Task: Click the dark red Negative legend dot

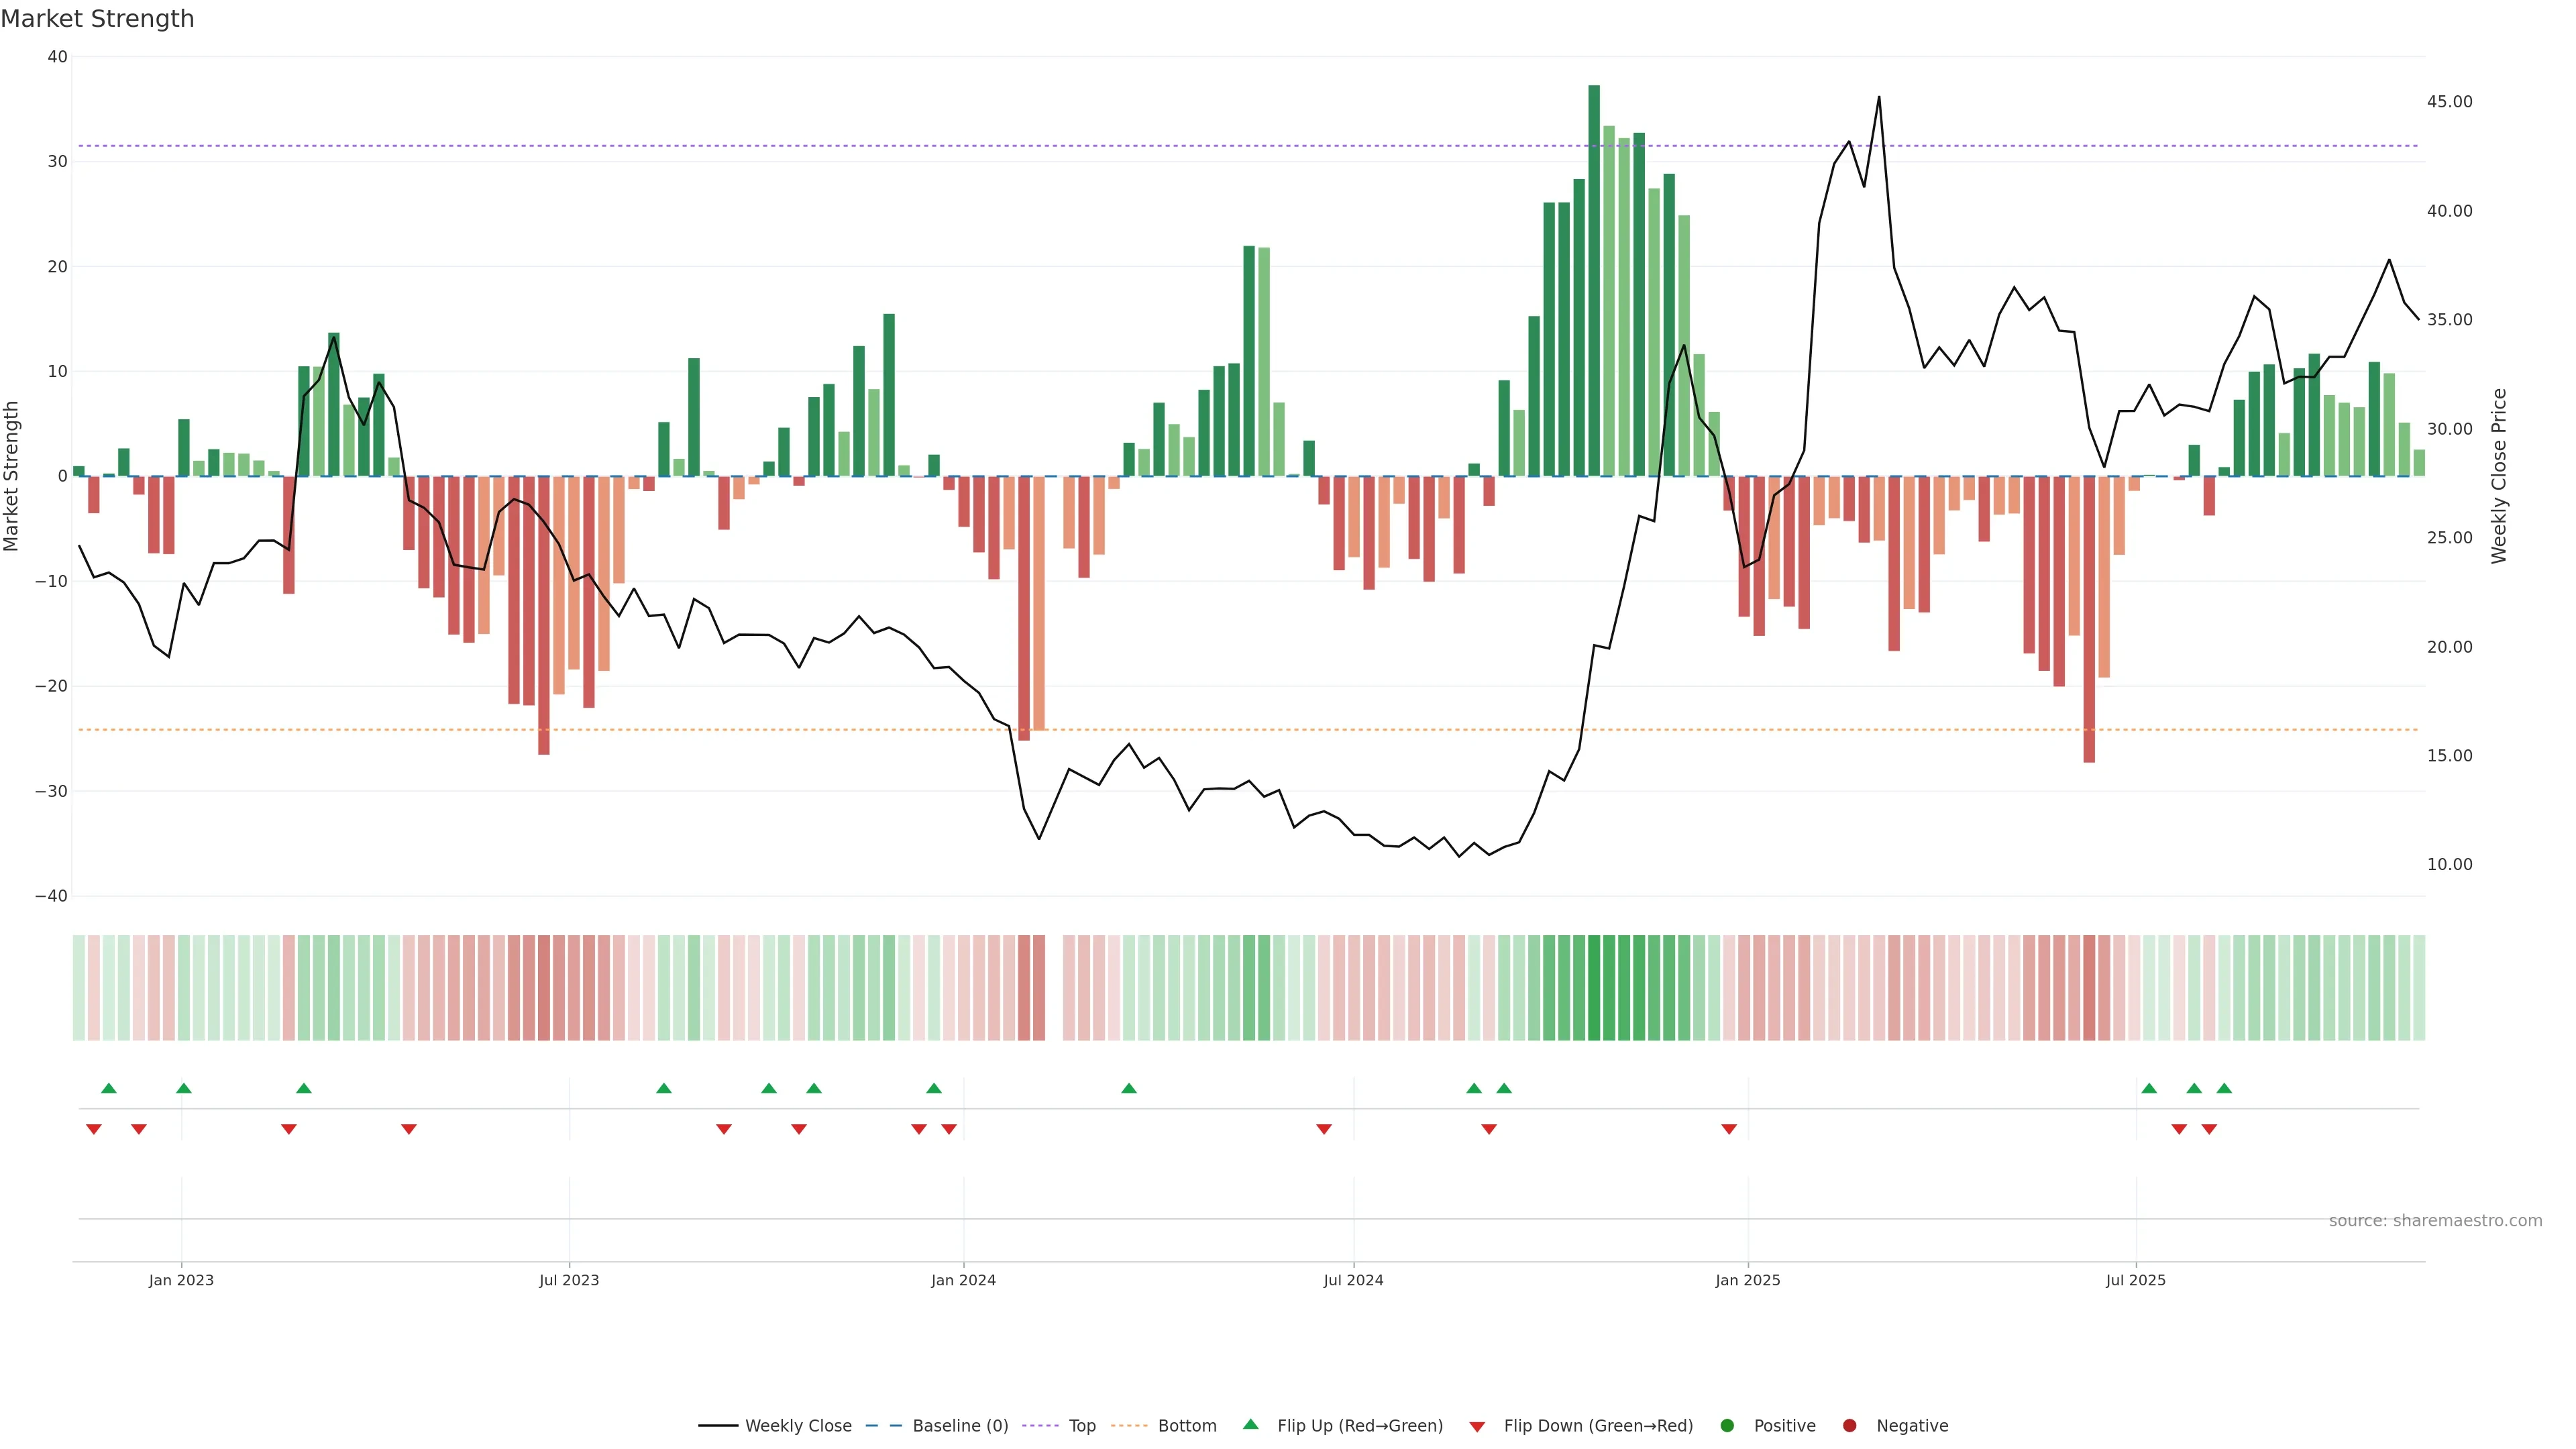Action: (1849, 1425)
